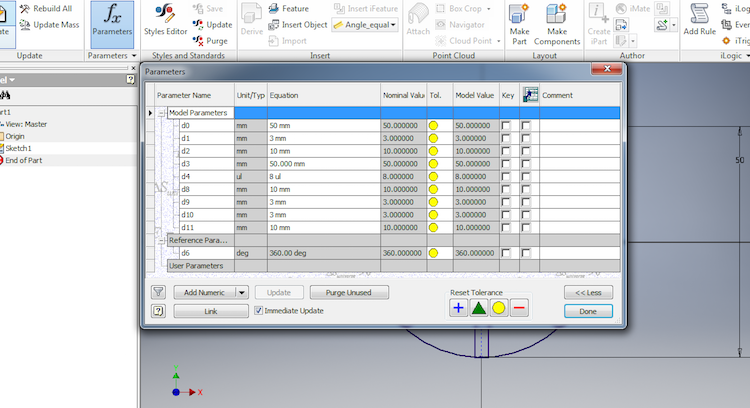The width and height of the screenshot is (750, 408).
Task: Click the Update styles icon
Action: point(198,24)
